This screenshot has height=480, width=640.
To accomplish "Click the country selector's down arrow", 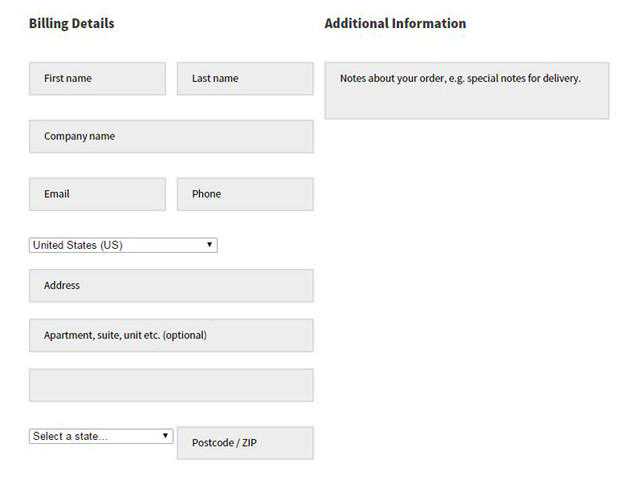I will click(210, 245).
